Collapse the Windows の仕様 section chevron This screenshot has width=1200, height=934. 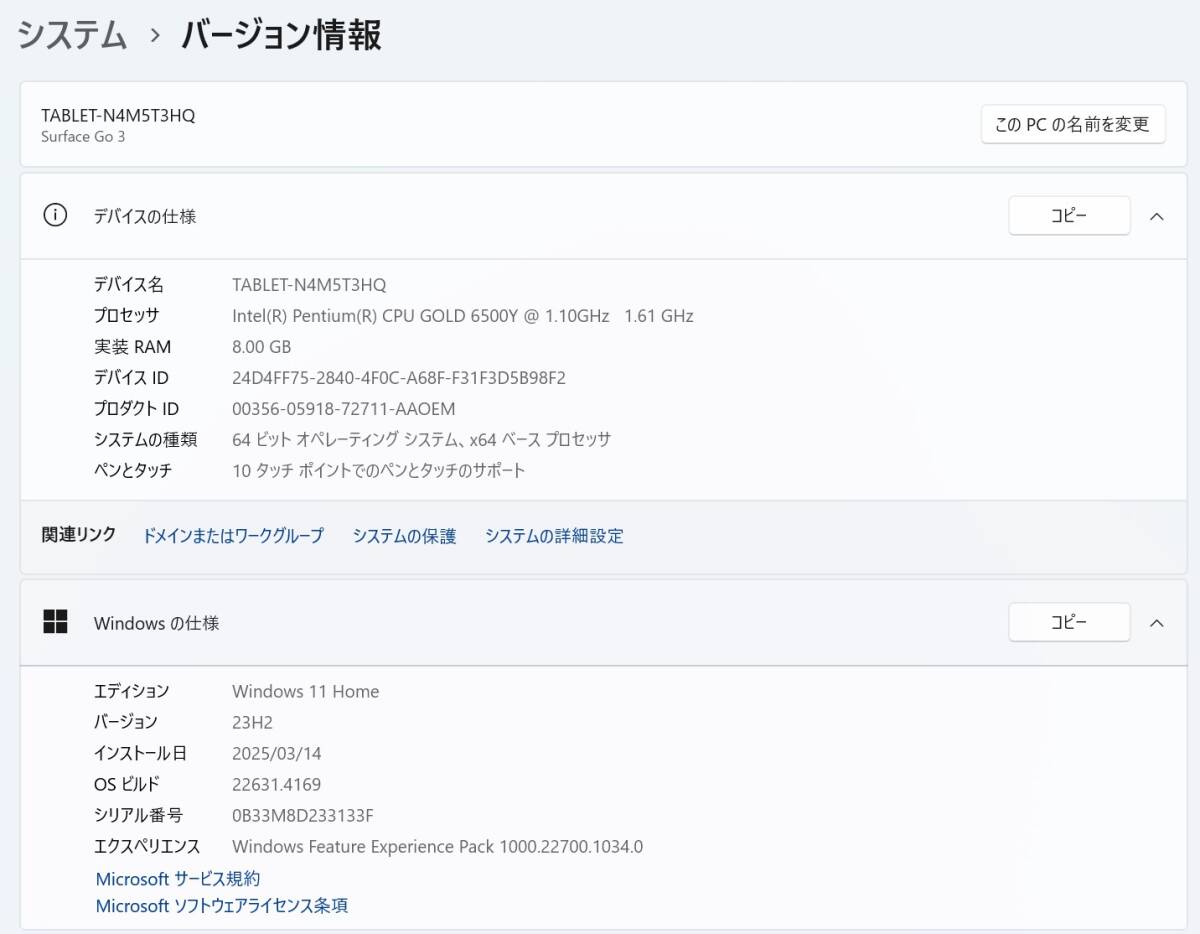point(1157,623)
